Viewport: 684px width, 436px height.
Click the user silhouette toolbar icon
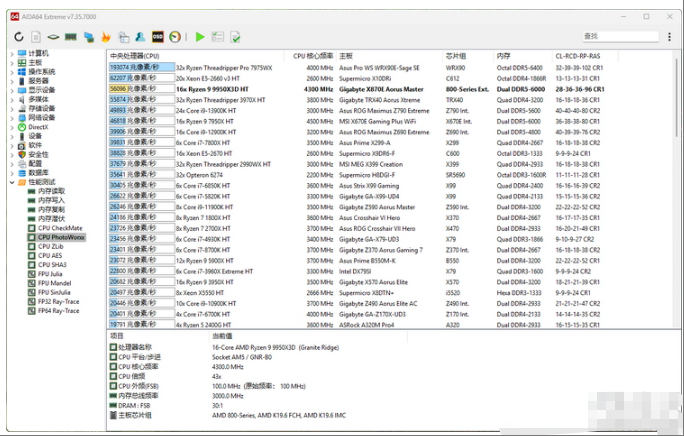click(x=140, y=37)
